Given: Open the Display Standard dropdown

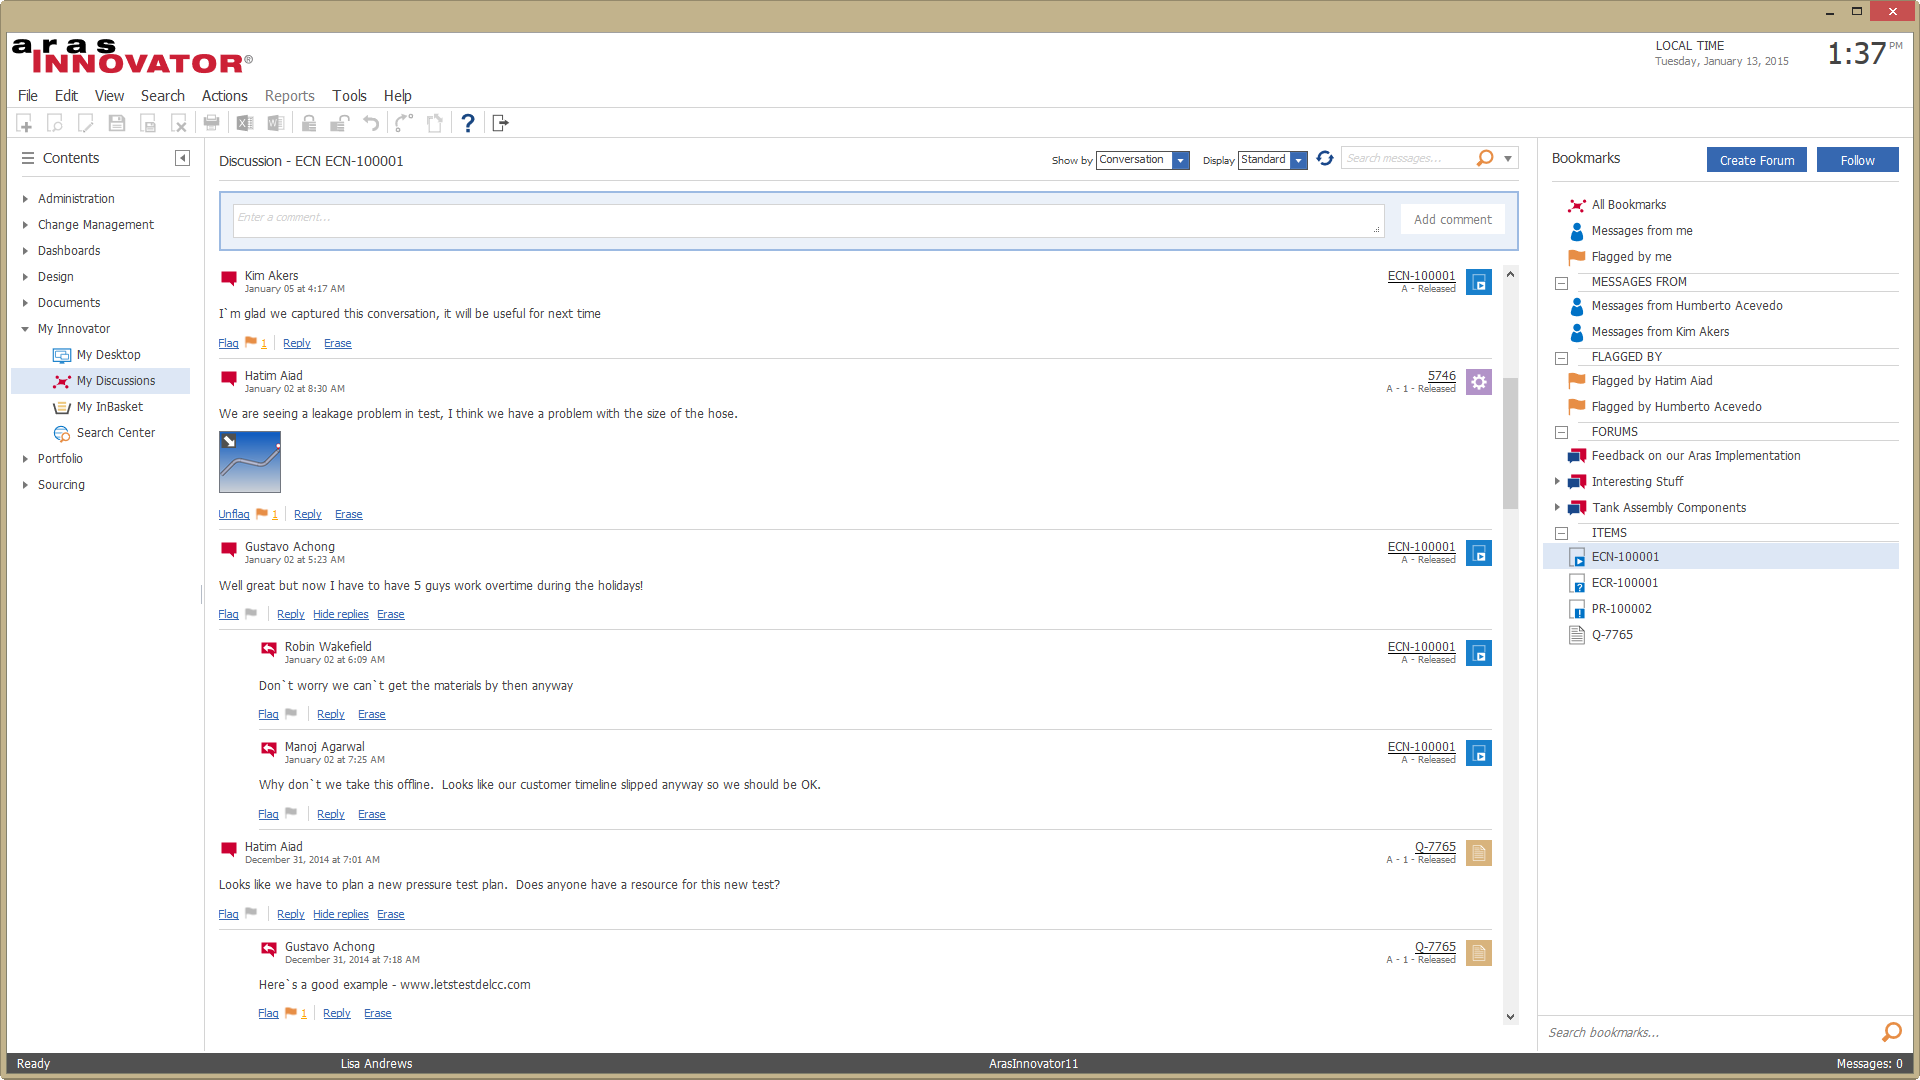Looking at the screenshot, I should (x=1298, y=160).
